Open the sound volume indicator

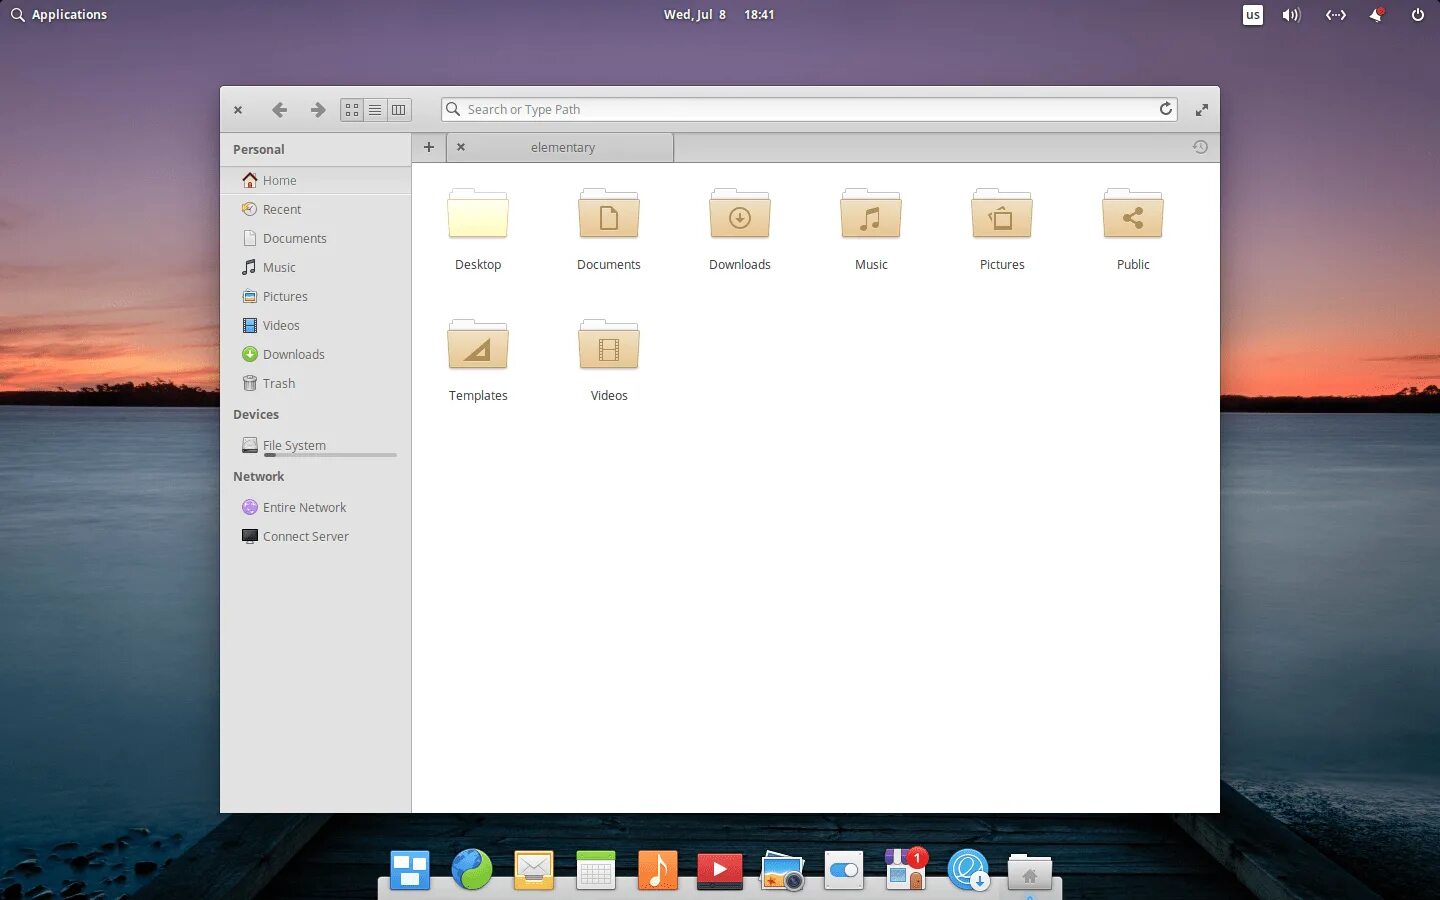click(1291, 15)
